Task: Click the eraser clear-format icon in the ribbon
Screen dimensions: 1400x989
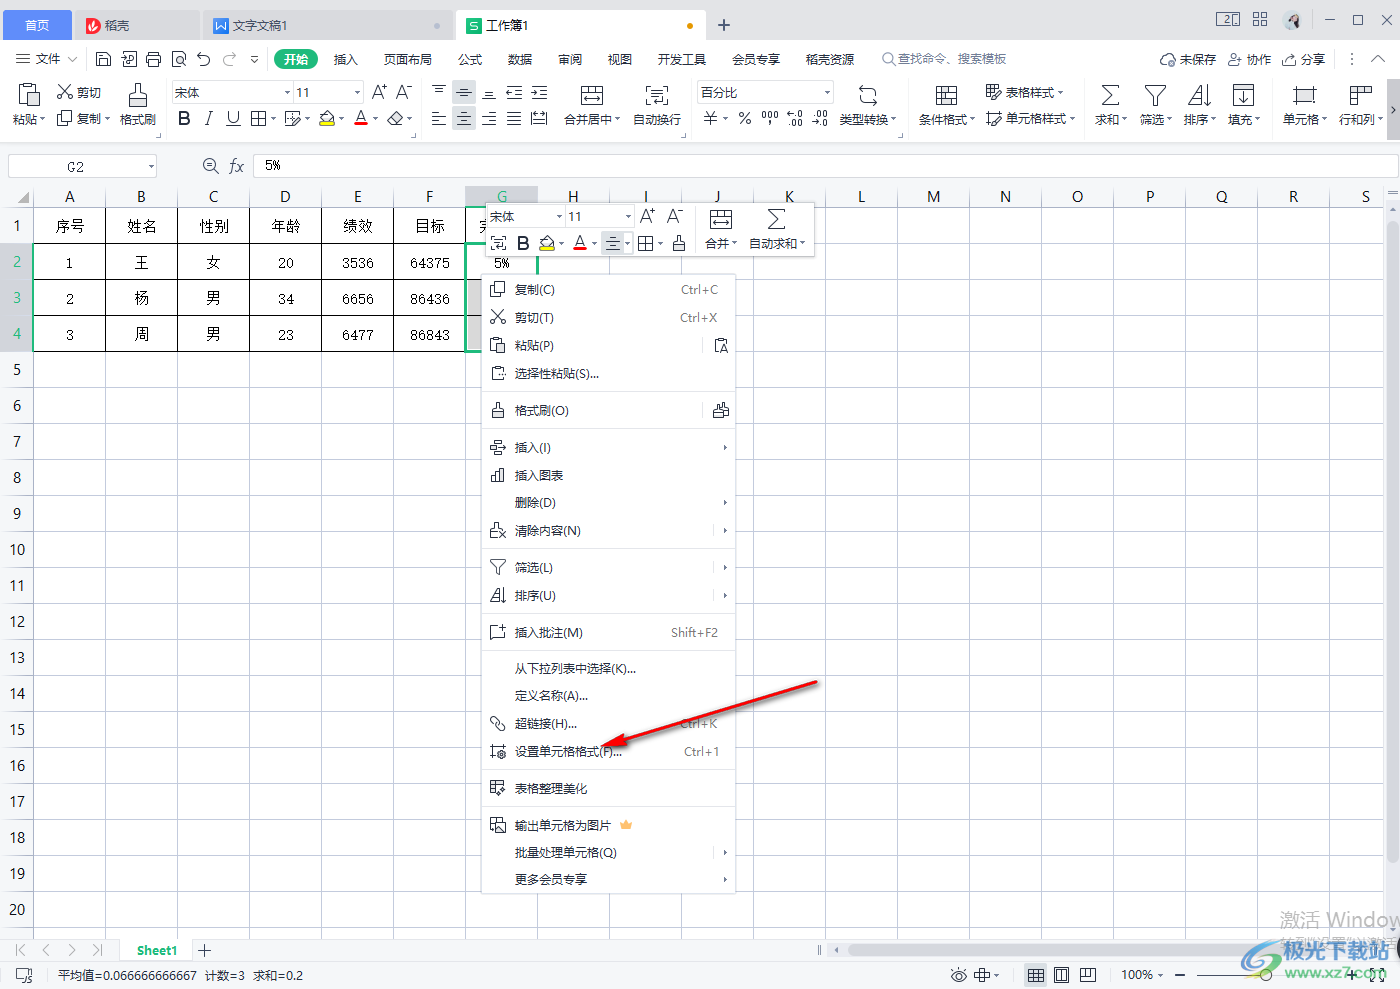Action: 395,118
